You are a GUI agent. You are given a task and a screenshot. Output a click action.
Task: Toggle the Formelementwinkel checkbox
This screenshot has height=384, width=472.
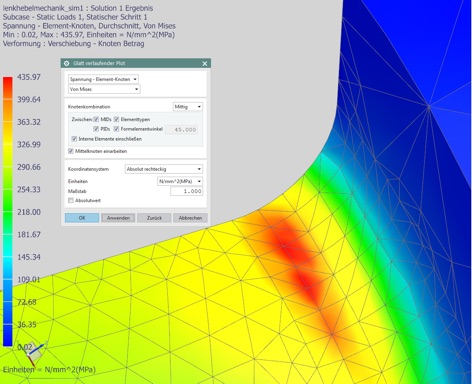[x=116, y=129]
